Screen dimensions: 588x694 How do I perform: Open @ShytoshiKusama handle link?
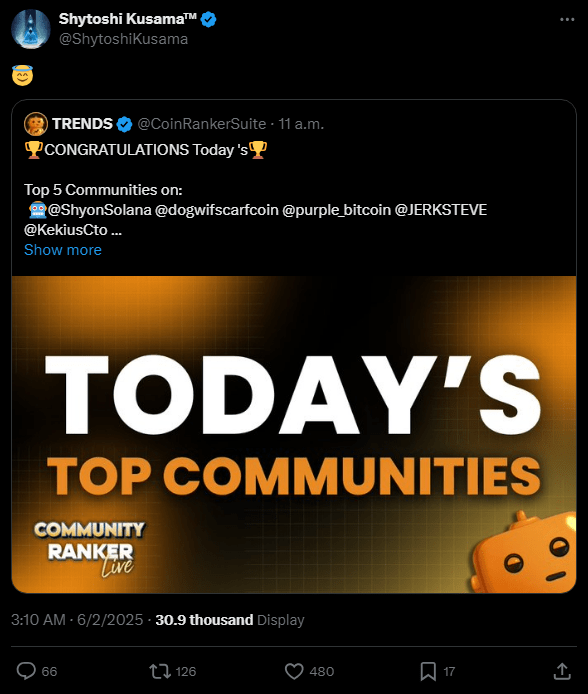123,39
